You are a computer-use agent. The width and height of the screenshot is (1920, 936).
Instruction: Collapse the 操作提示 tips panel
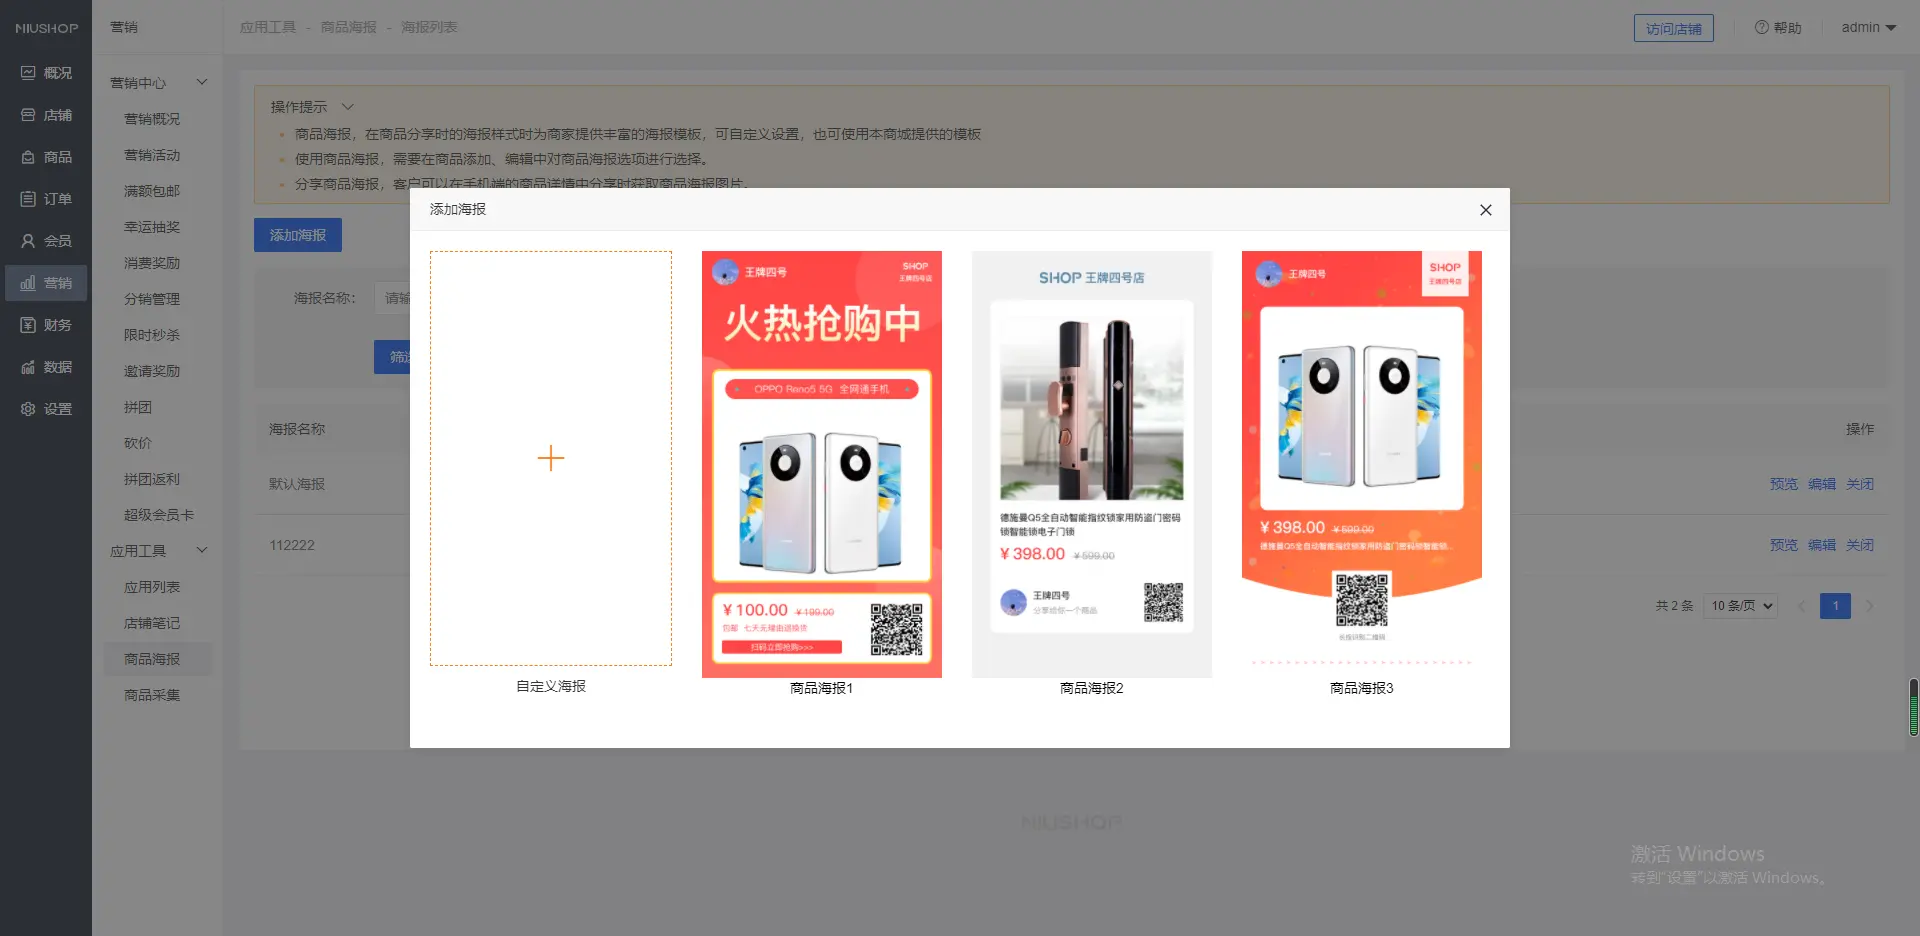click(348, 107)
